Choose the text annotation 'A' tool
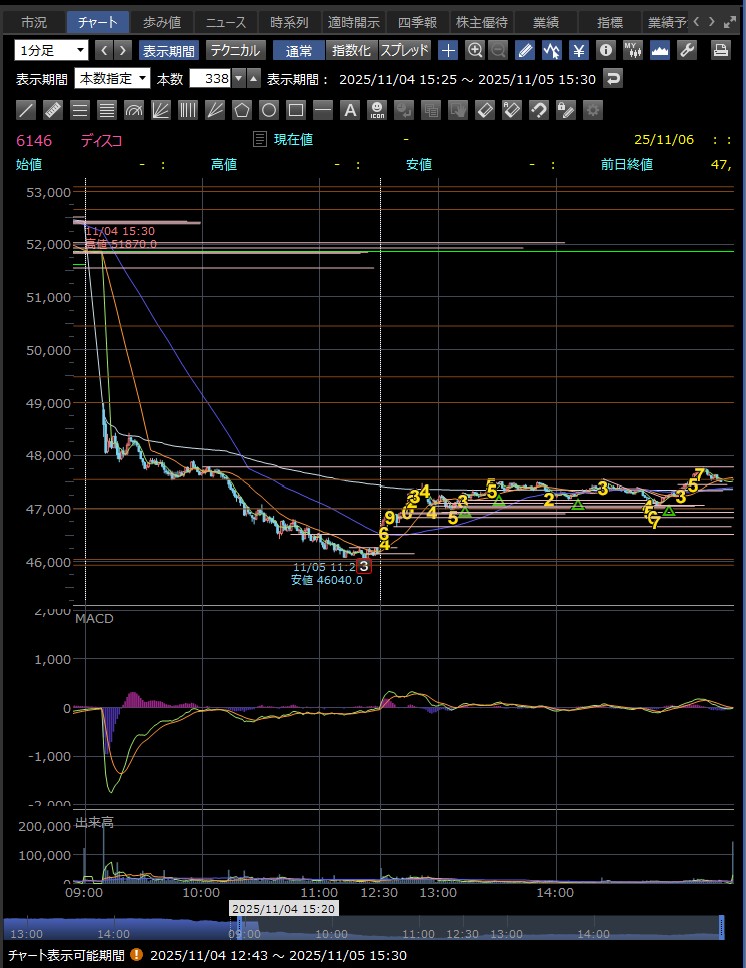Viewport: 746px width, 968px height. point(350,110)
